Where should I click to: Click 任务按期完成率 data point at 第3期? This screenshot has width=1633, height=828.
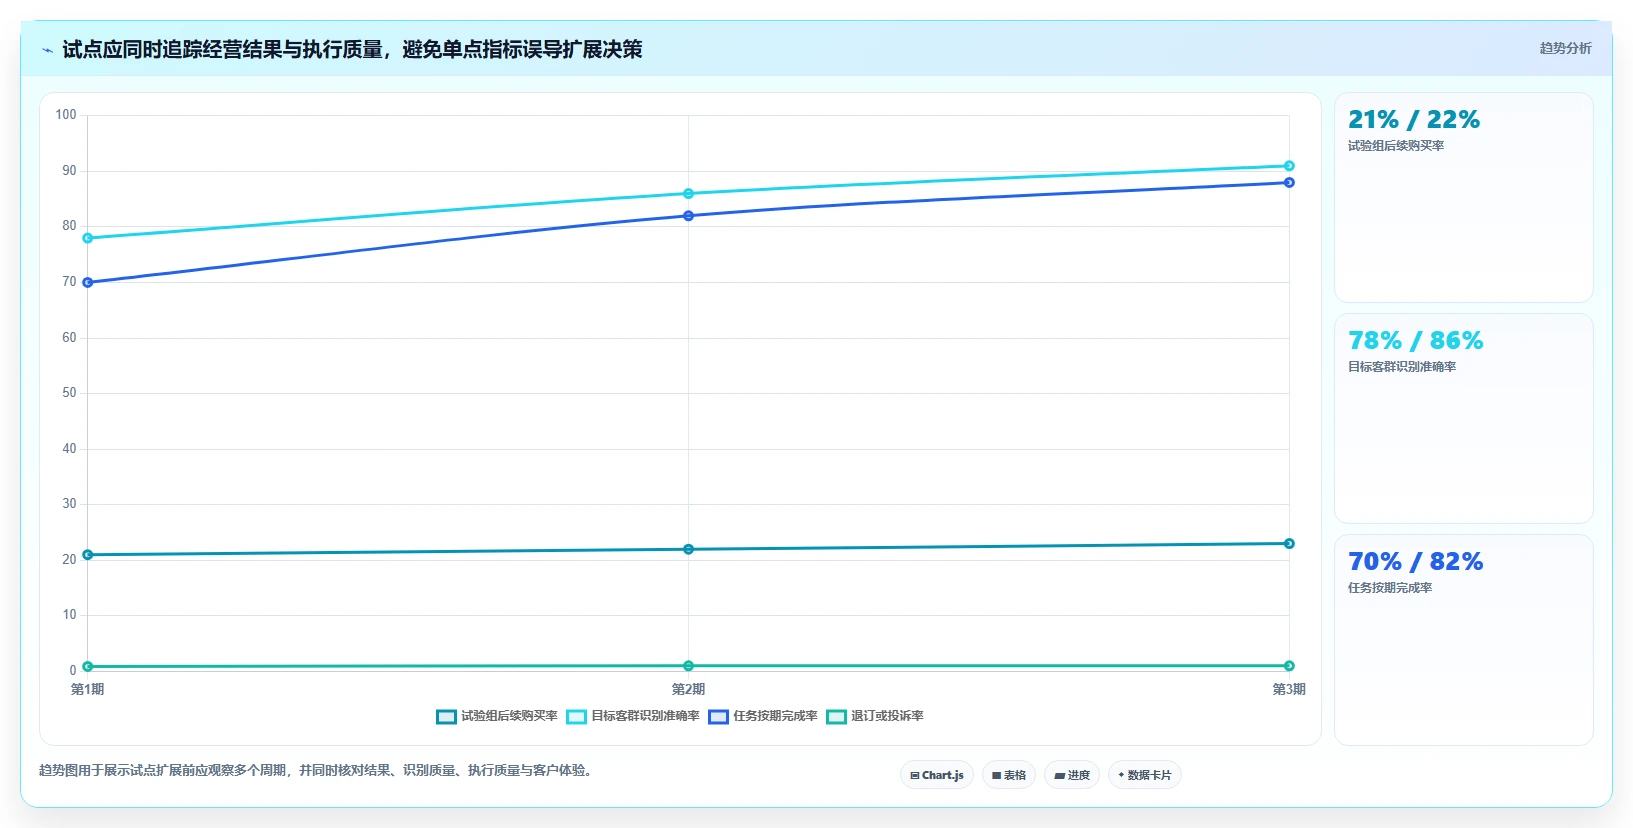(1289, 182)
